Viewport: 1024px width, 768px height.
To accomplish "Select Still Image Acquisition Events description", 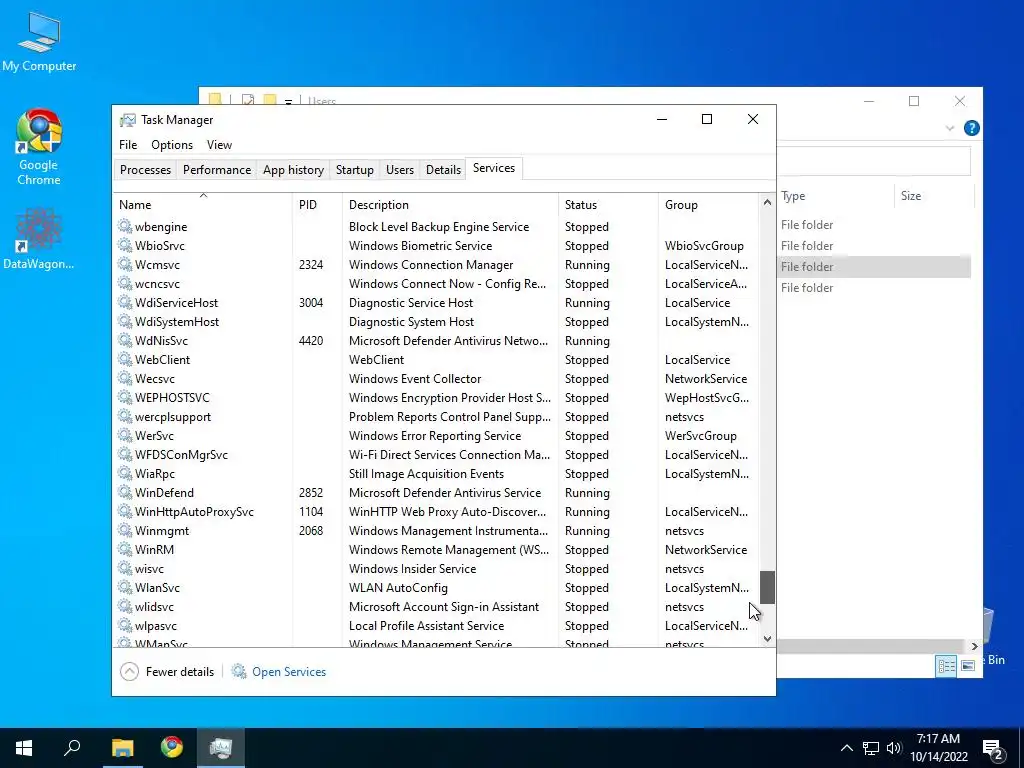I will click(x=426, y=473).
